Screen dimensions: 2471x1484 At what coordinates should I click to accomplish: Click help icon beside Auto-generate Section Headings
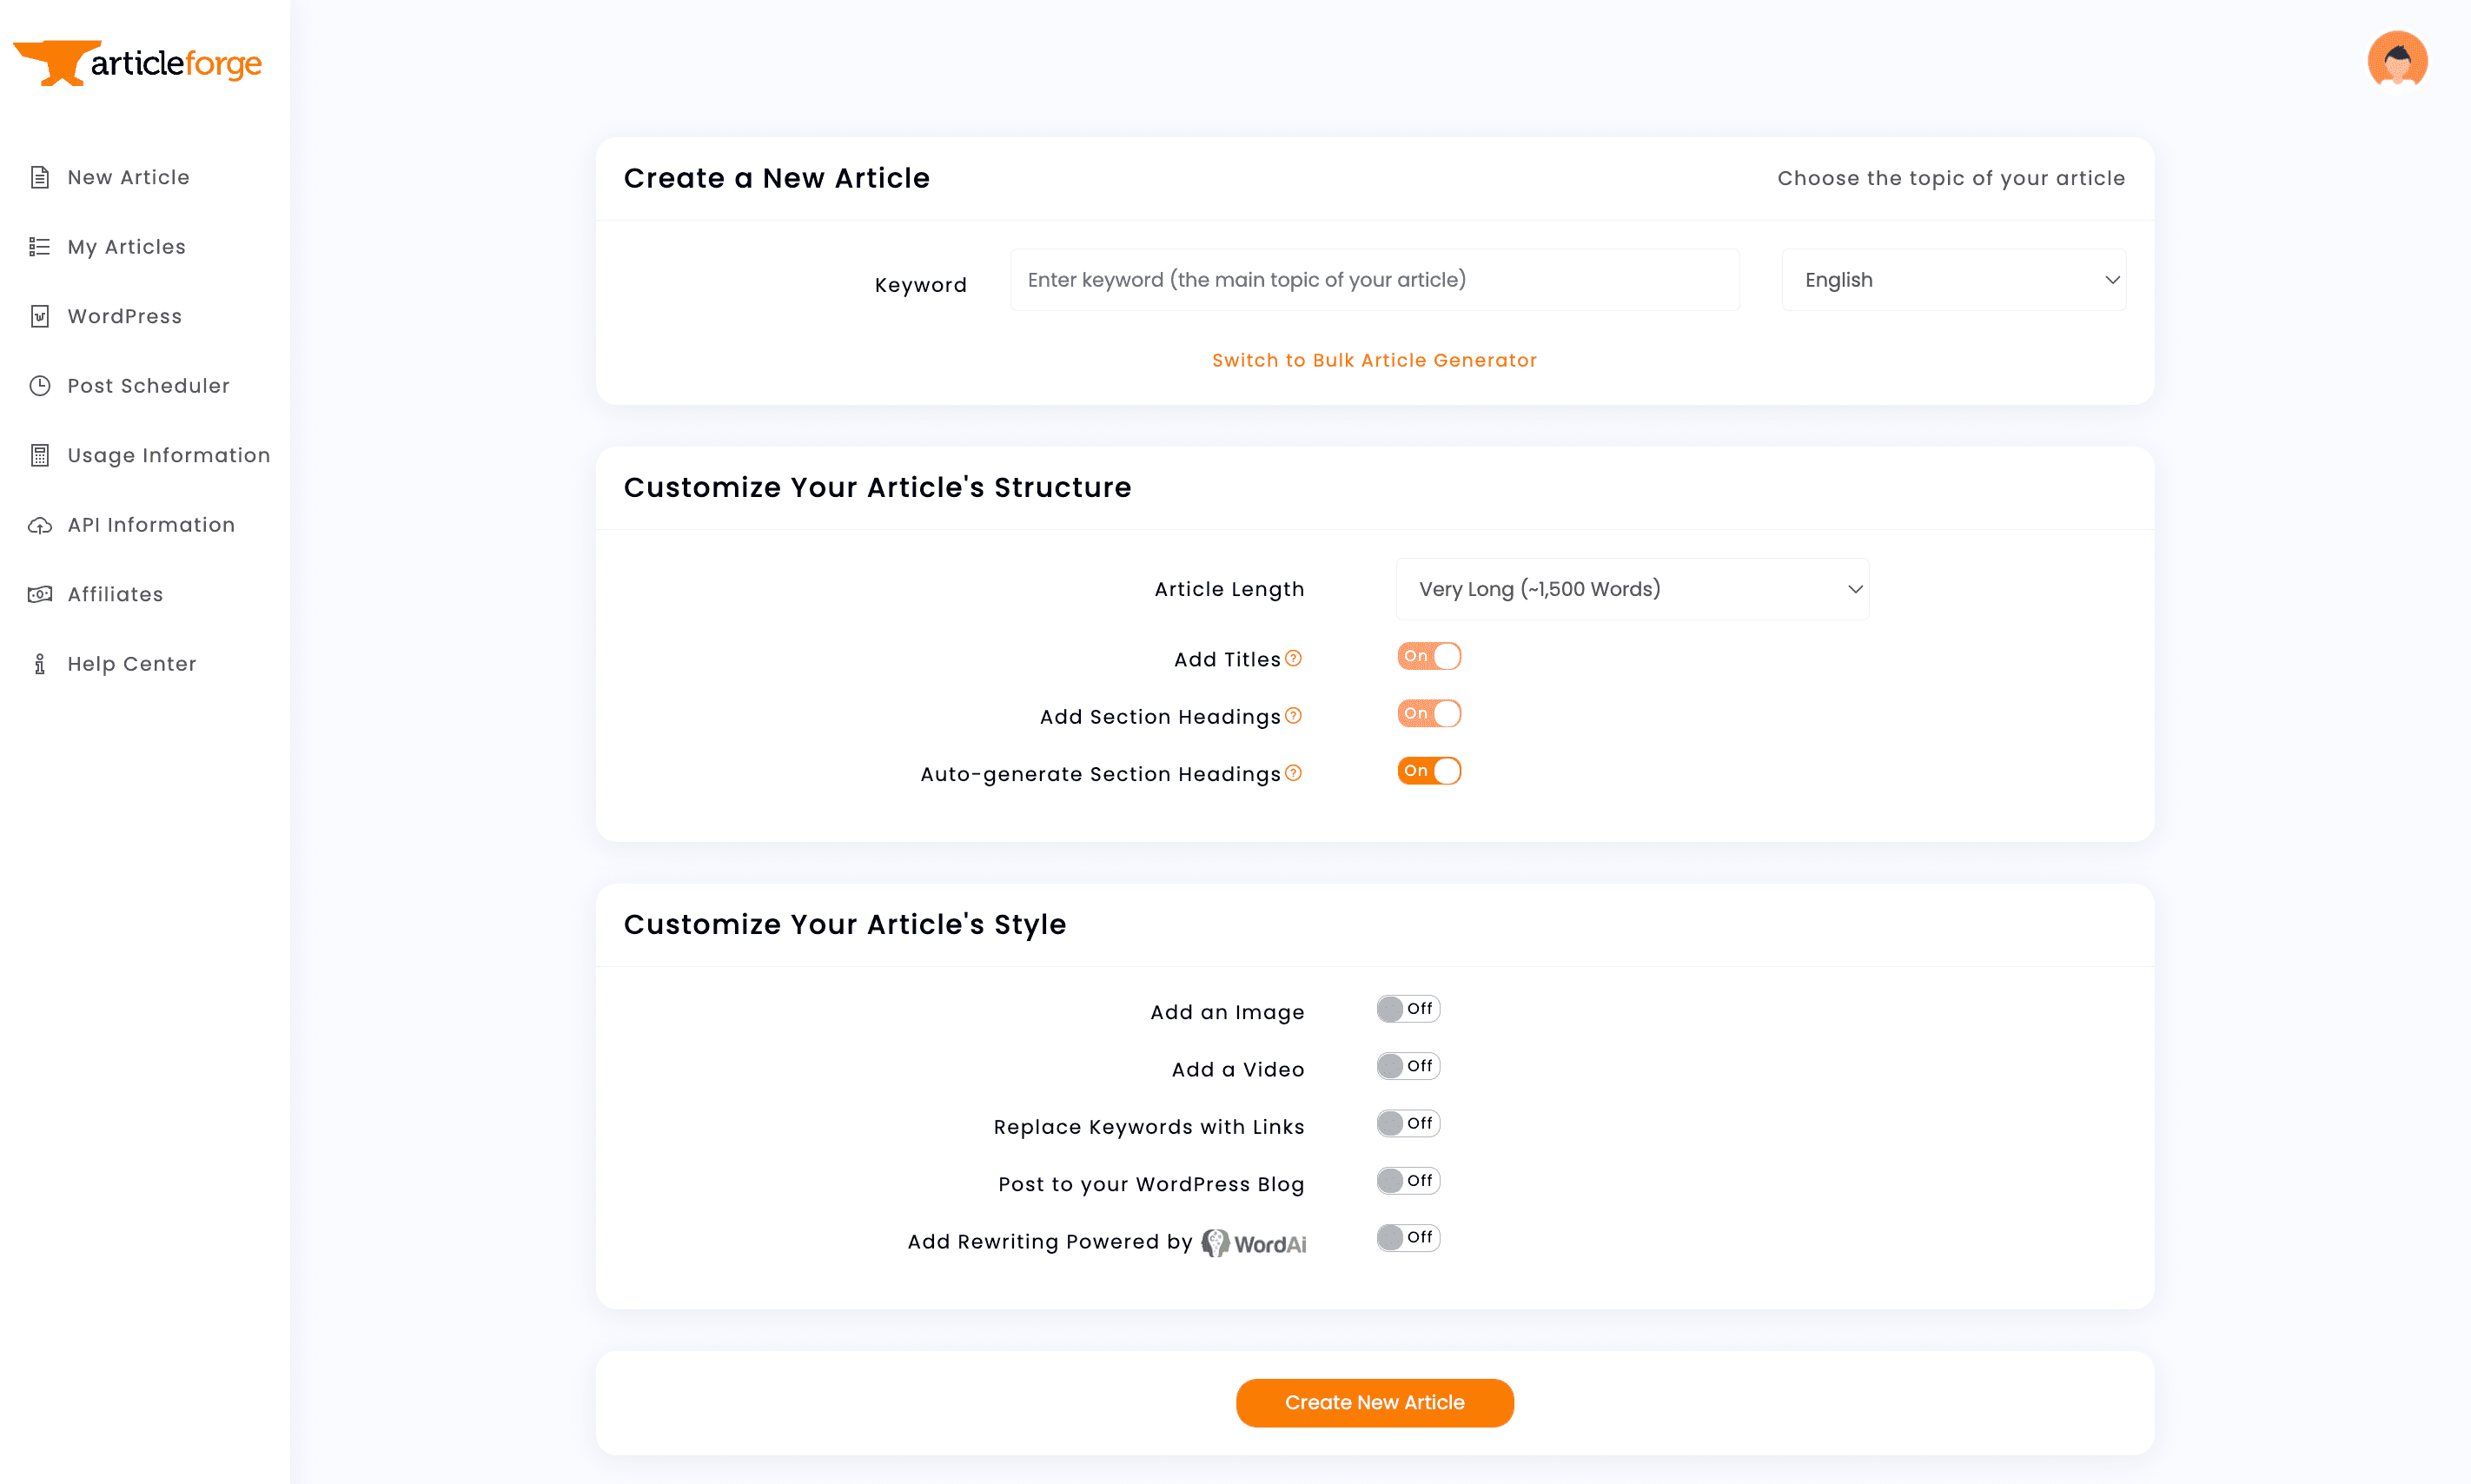[1293, 773]
